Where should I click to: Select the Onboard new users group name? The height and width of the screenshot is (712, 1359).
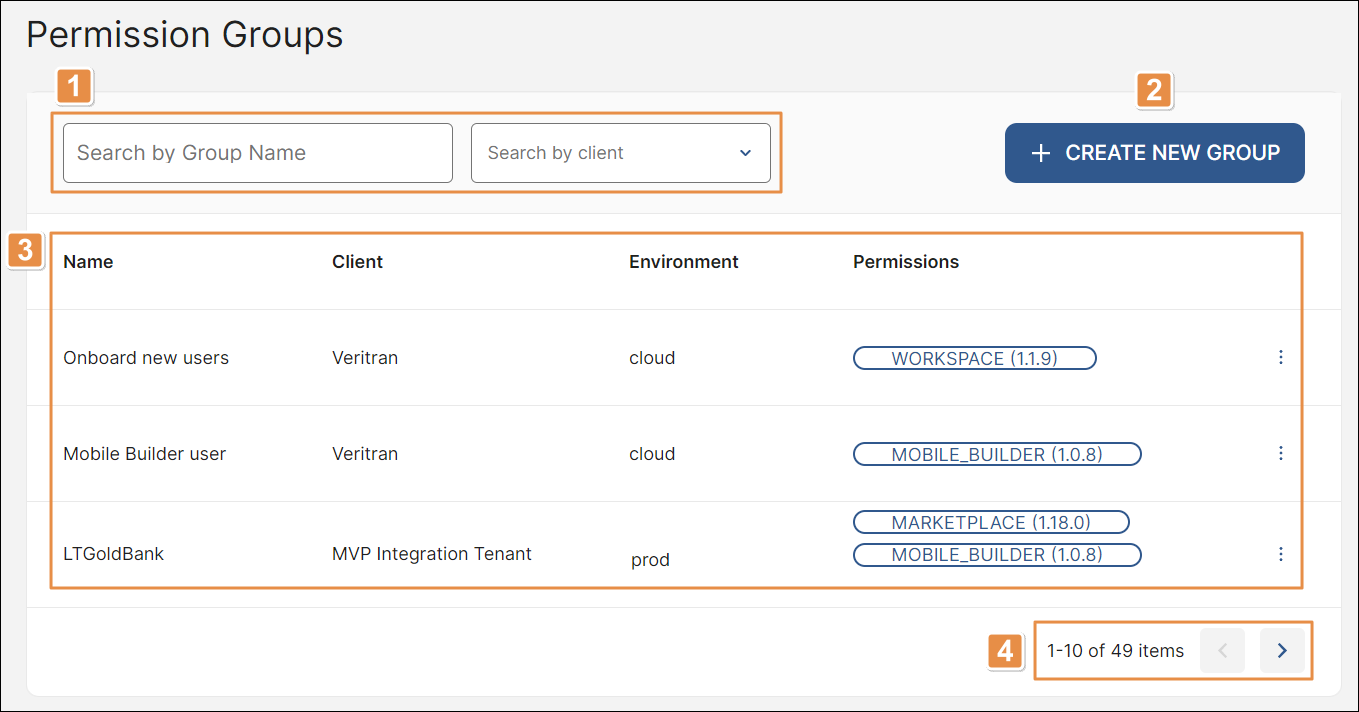(146, 358)
